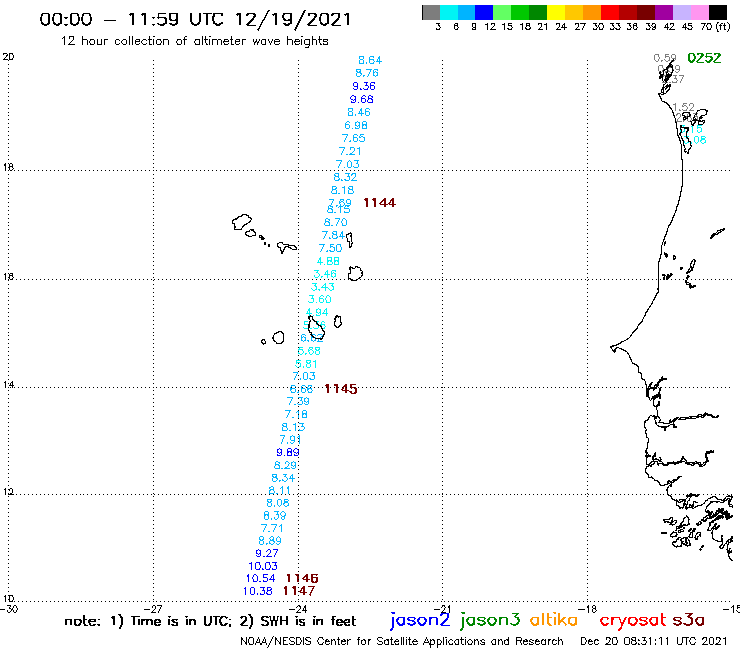Select the lavender swatch in the legend

tap(682, 12)
